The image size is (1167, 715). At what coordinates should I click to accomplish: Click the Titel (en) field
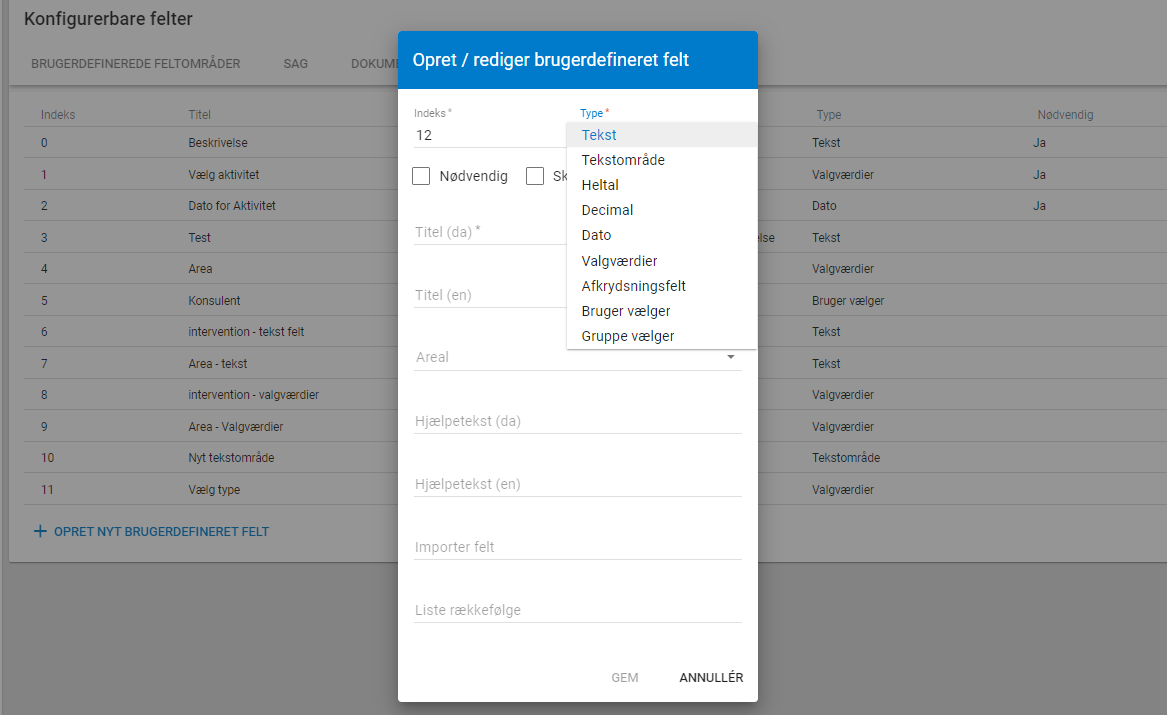[490, 295]
